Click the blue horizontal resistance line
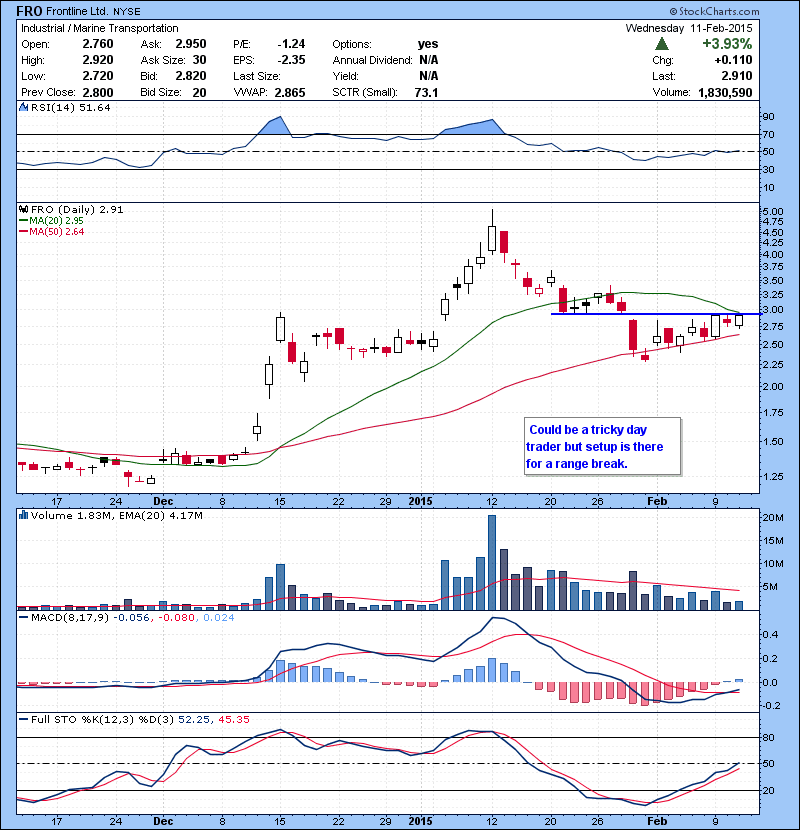 coord(657,314)
